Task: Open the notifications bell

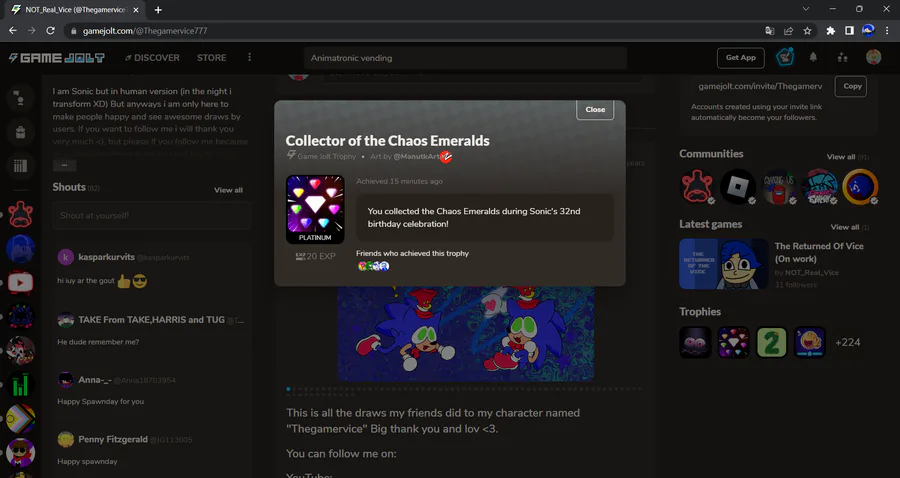Action: click(813, 57)
